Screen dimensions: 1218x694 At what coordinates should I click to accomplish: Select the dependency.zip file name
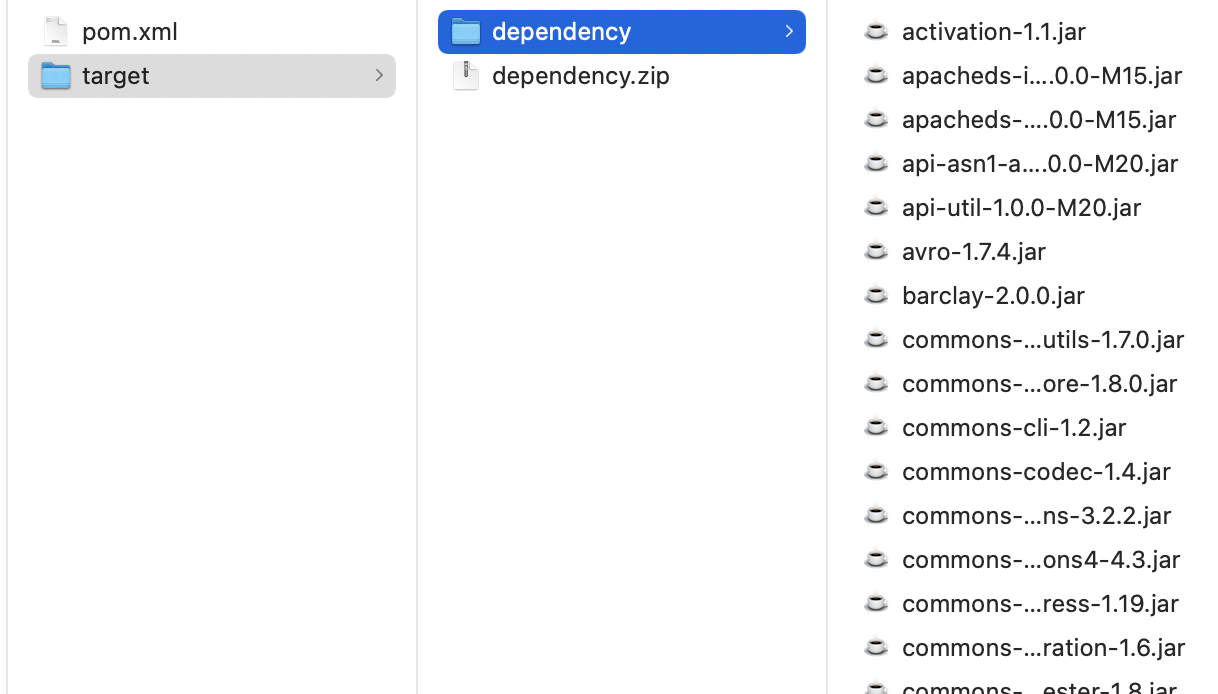(x=581, y=76)
